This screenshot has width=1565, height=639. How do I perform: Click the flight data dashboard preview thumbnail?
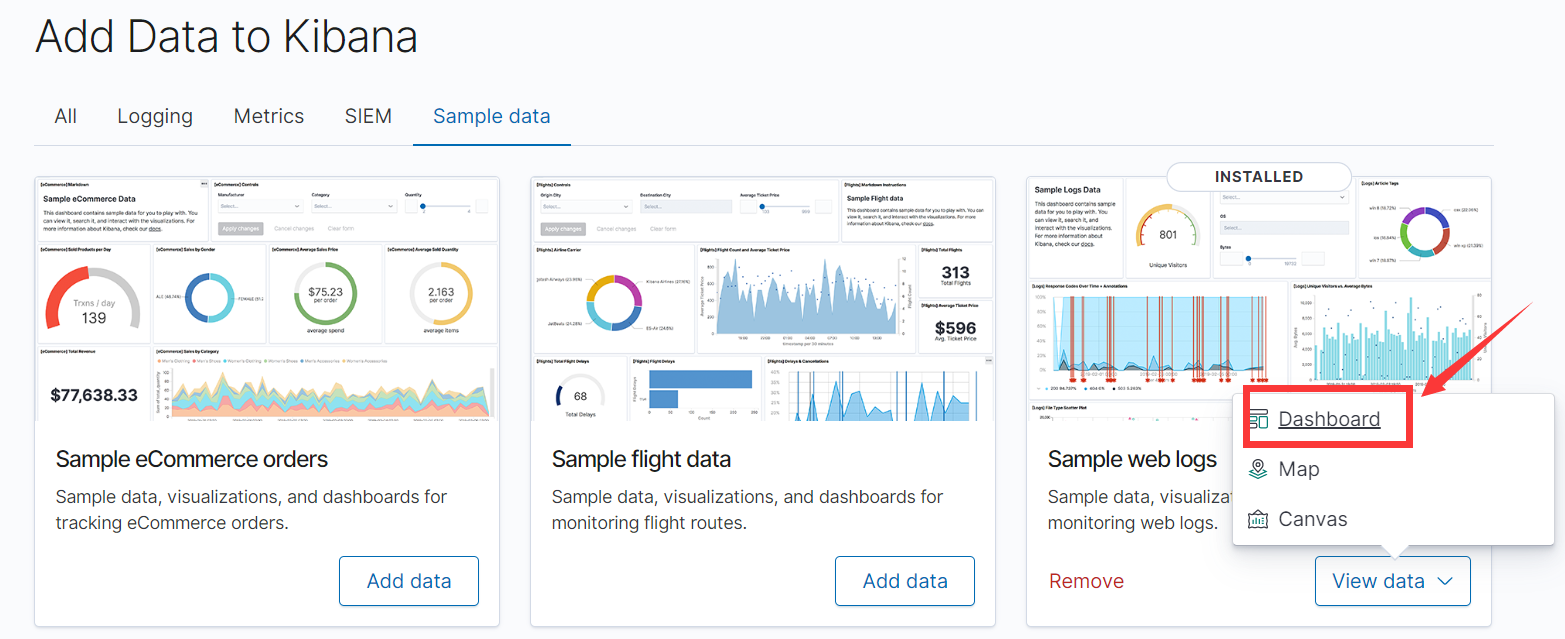pos(763,298)
